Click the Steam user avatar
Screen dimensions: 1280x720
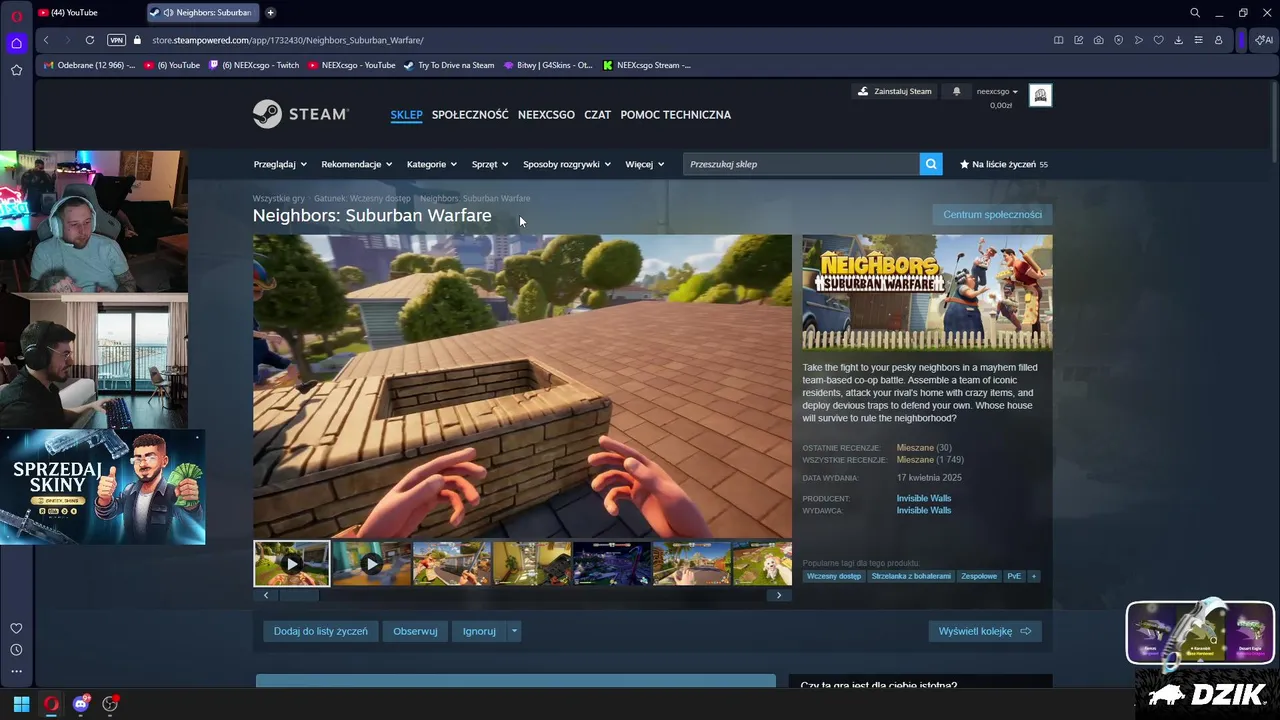(1040, 95)
